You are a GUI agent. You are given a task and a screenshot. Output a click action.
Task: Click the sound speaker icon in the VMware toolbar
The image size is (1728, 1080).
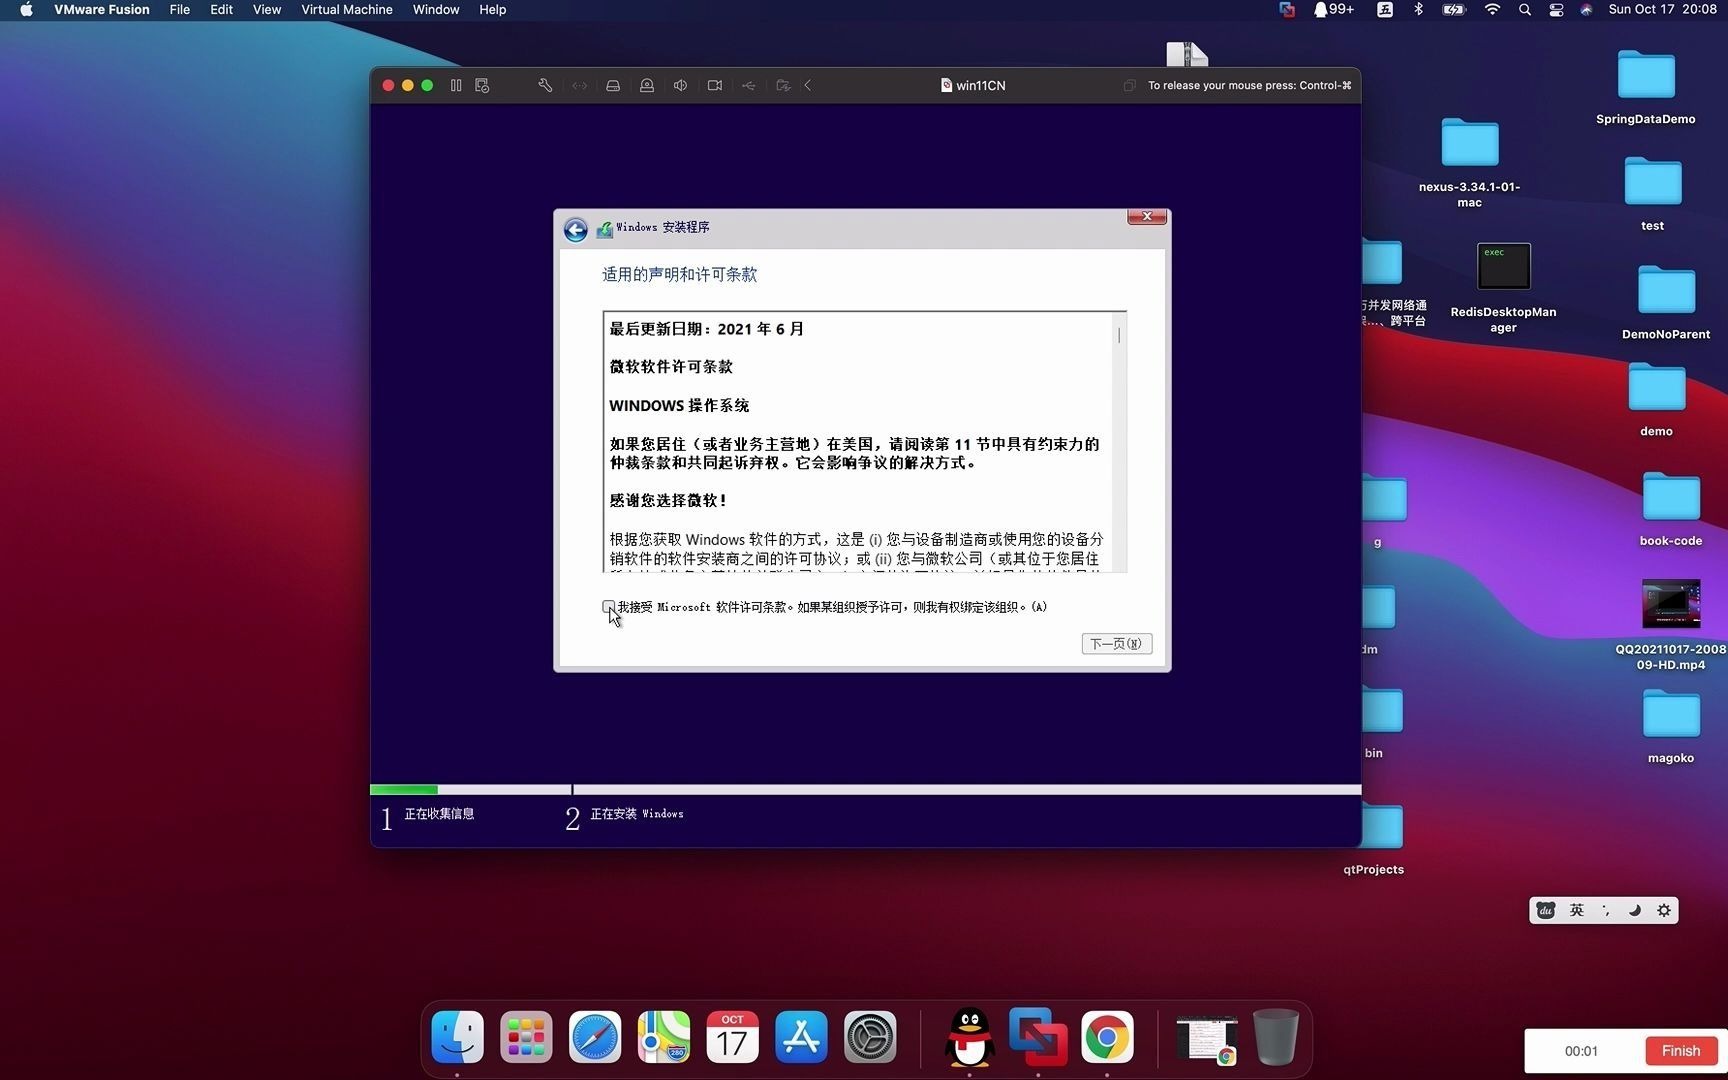680,86
